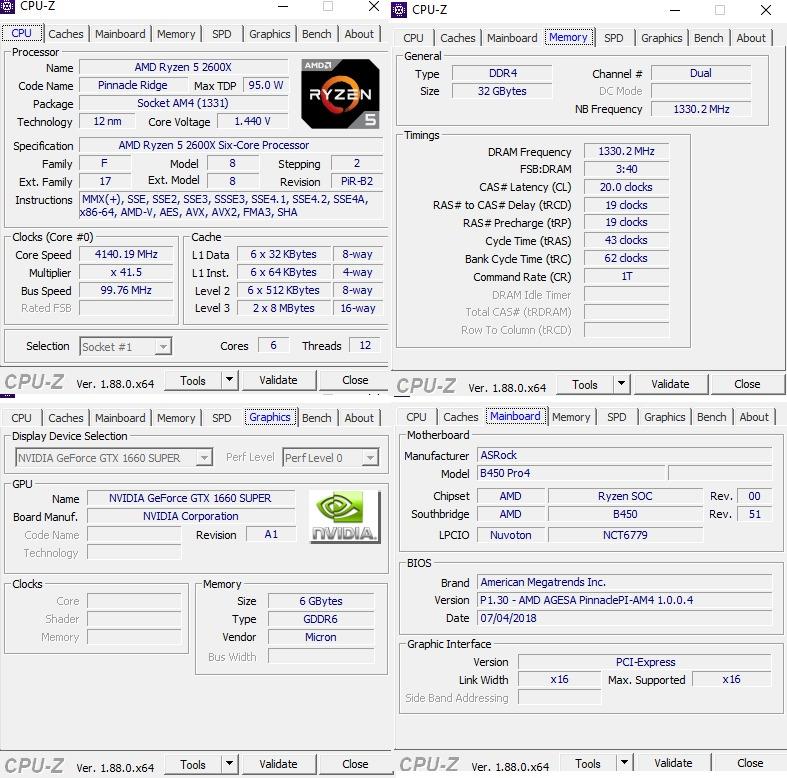
Task: Click the CPU-Z icon in top-right window title
Action: [400, 10]
